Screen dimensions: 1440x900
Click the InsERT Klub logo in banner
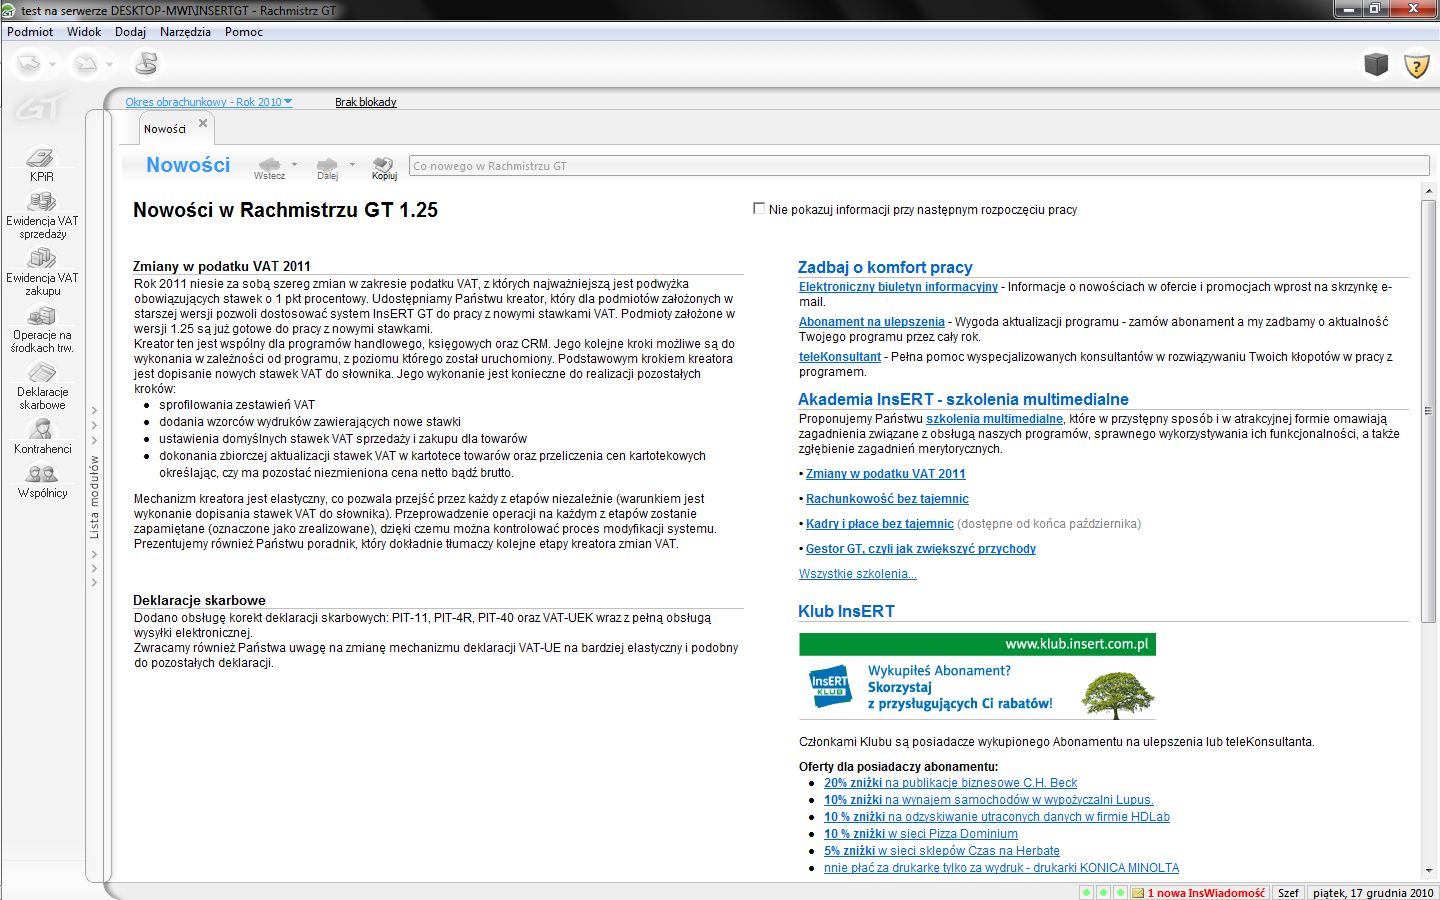coord(829,686)
